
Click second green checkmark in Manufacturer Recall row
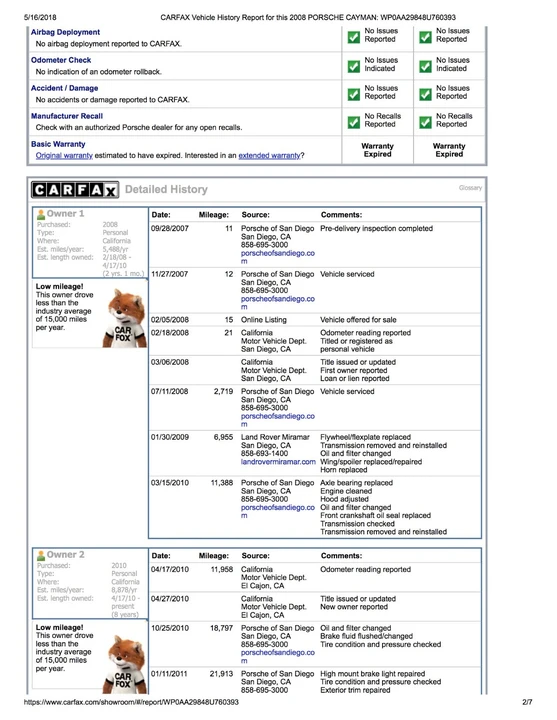click(x=425, y=123)
